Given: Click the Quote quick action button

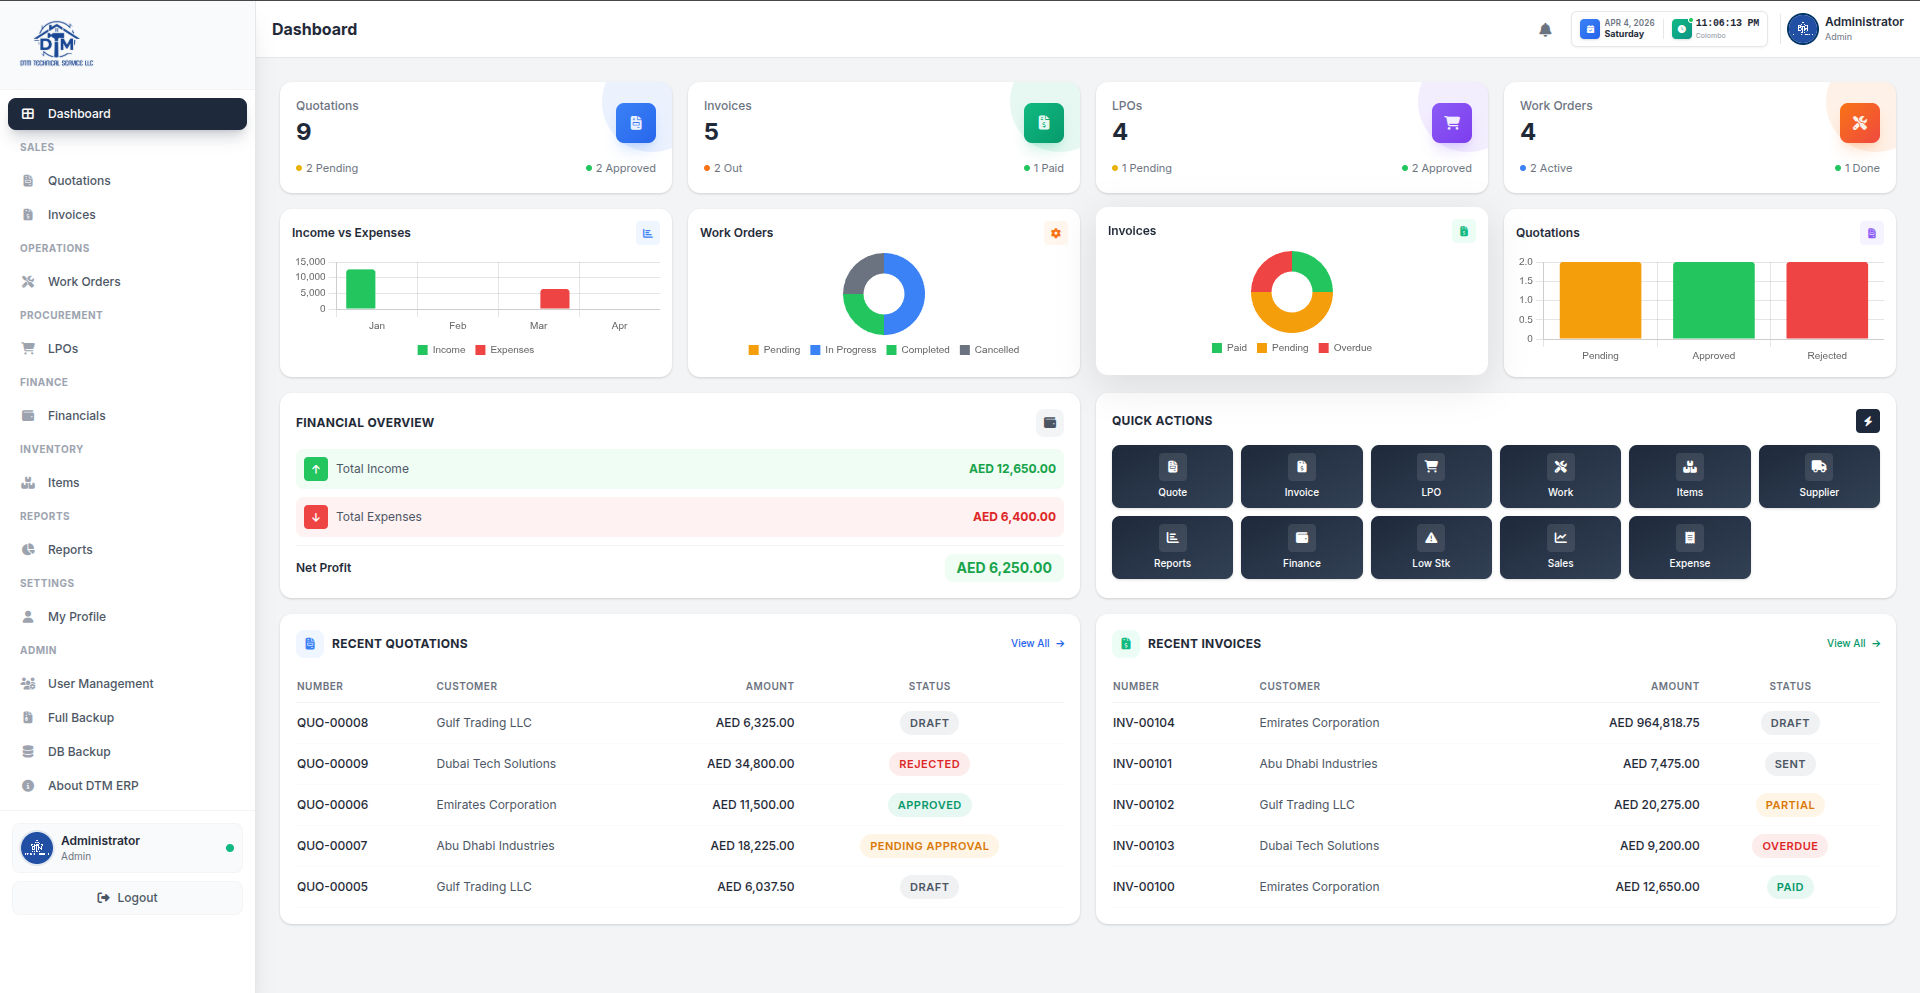Looking at the screenshot, I should (x=1172, y=477).
